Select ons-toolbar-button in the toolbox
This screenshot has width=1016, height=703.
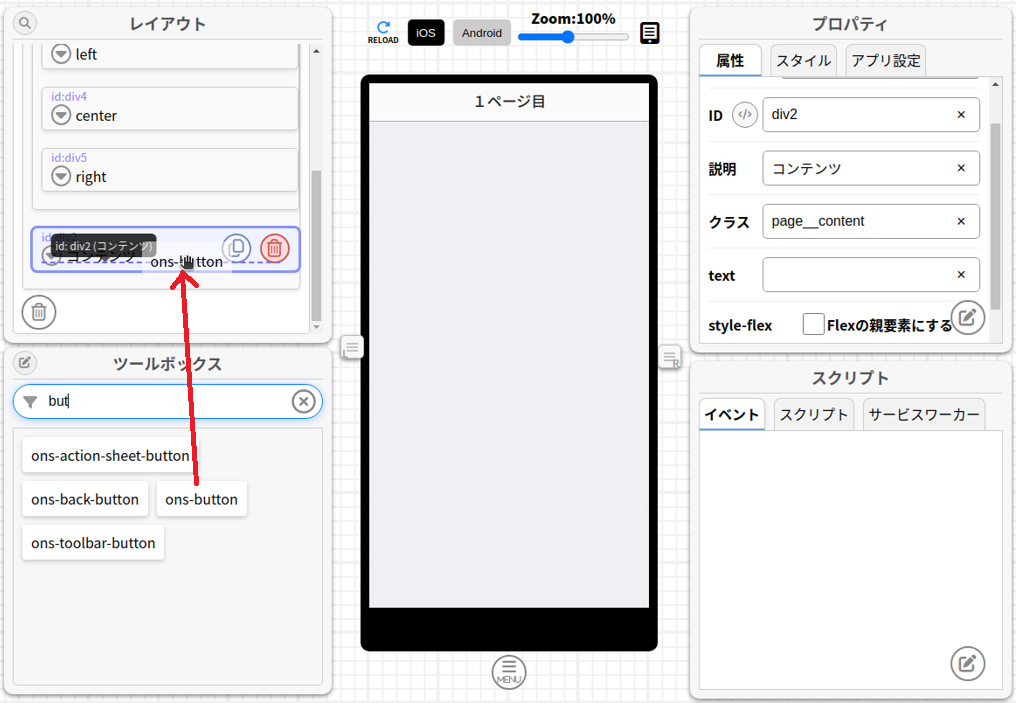(x=93, y=543)
